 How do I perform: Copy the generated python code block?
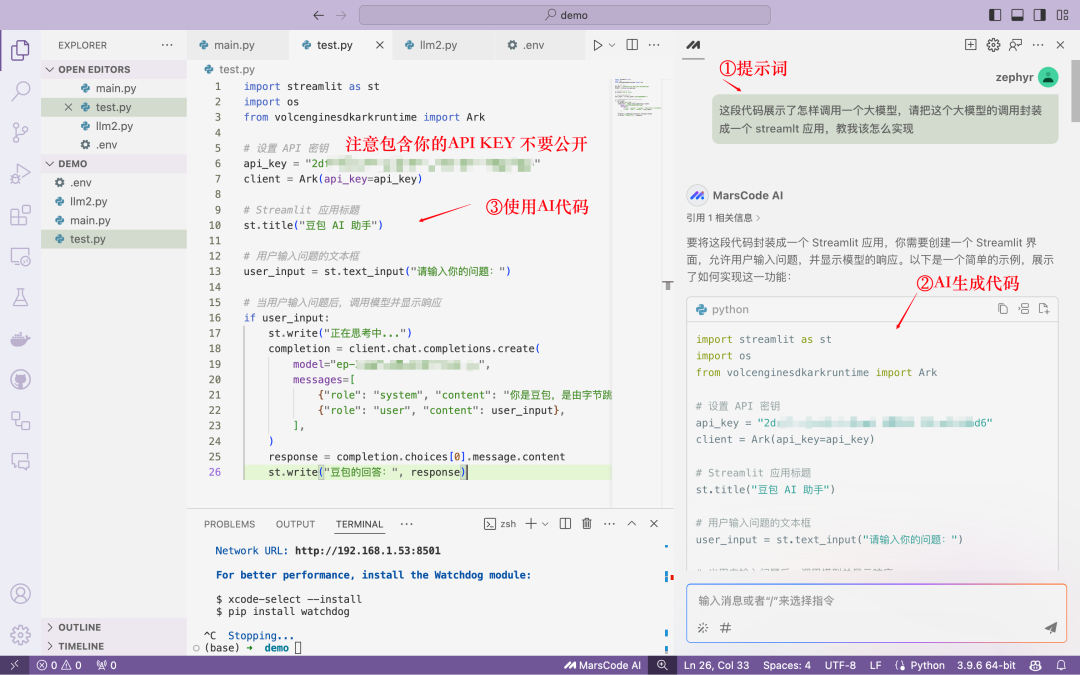[x=1002, y=309]
